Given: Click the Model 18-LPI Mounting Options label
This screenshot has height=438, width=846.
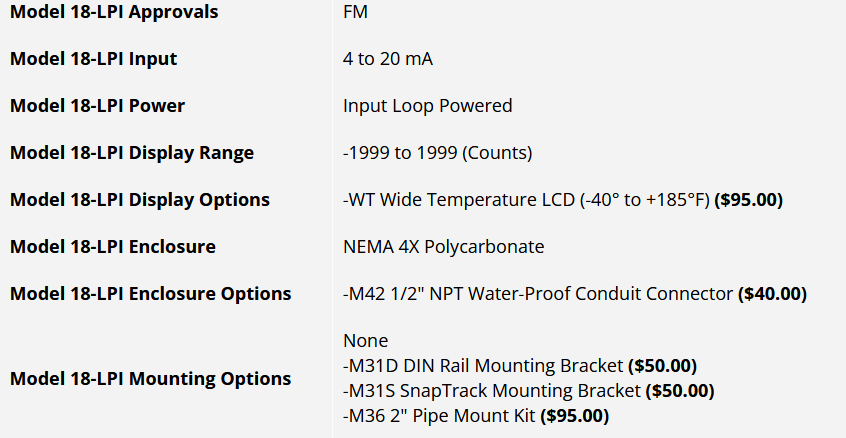Looking at the screenshot, I should click(150, 379).
